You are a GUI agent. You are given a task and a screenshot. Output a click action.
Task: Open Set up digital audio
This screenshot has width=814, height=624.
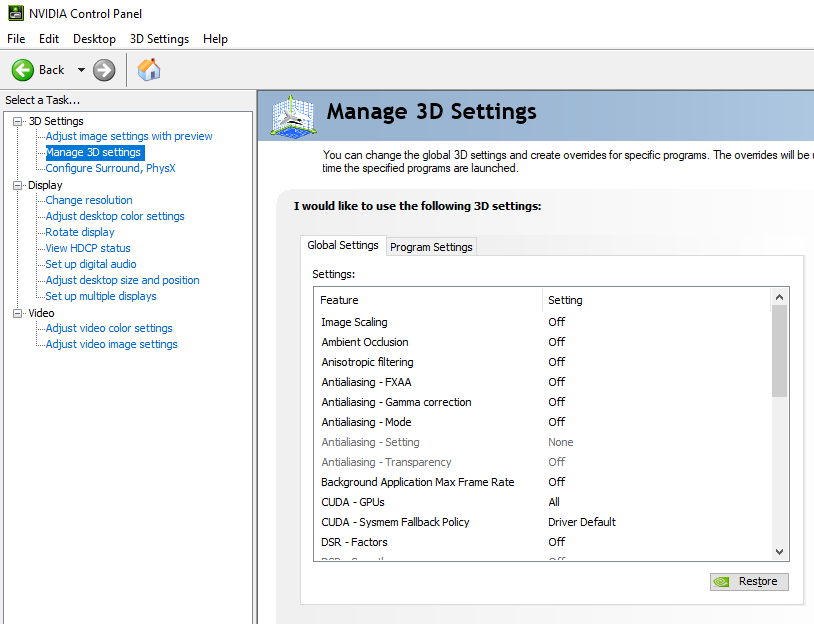click(x=90, y=264)
